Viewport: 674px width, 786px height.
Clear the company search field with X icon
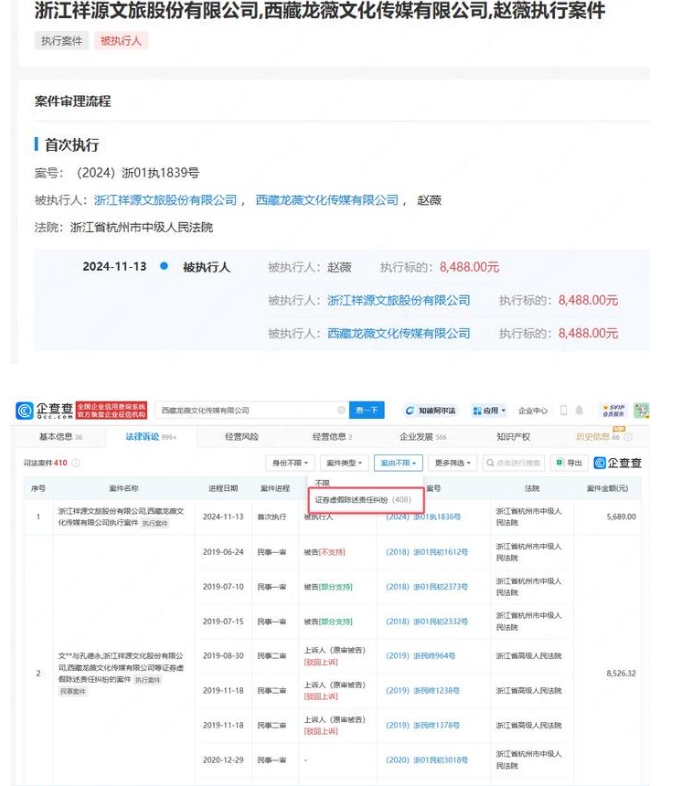pyautogui.click(x=341, y=410)
